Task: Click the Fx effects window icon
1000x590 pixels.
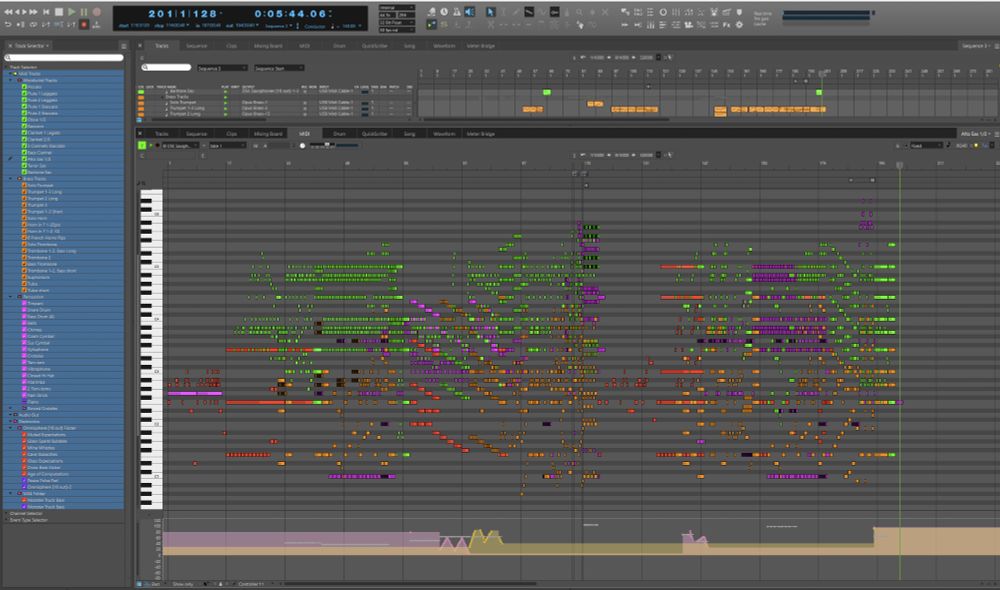Action: (726, 24)
